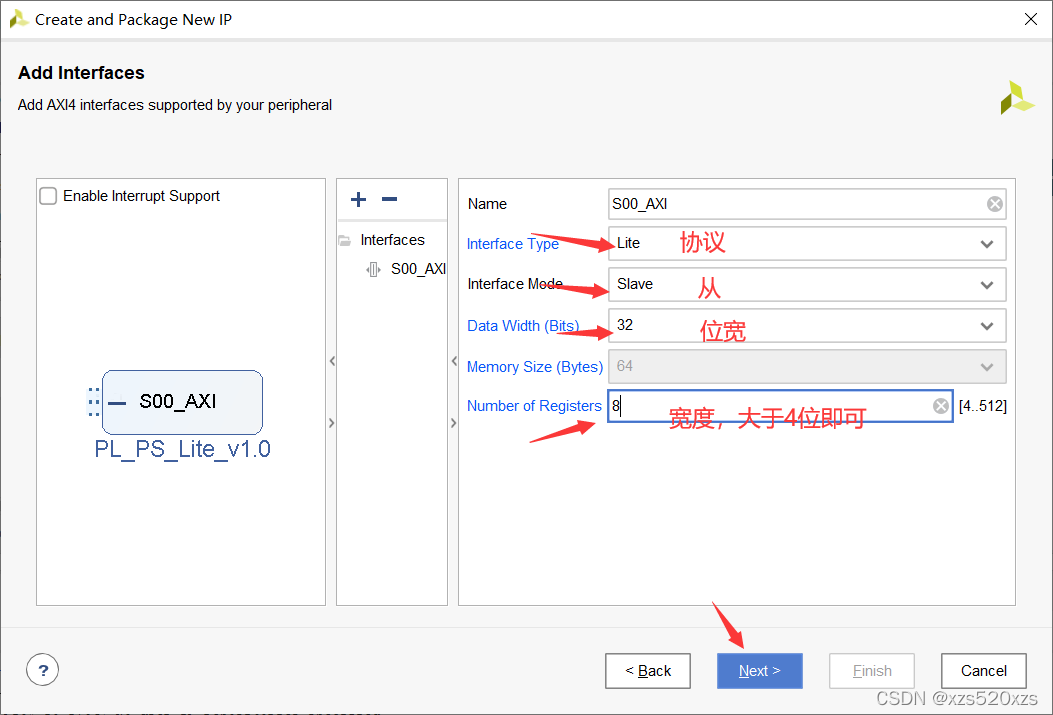Viewport: 1053px width, 715px height.
Task: Select the Interfaces tree root
Action: 392,240
